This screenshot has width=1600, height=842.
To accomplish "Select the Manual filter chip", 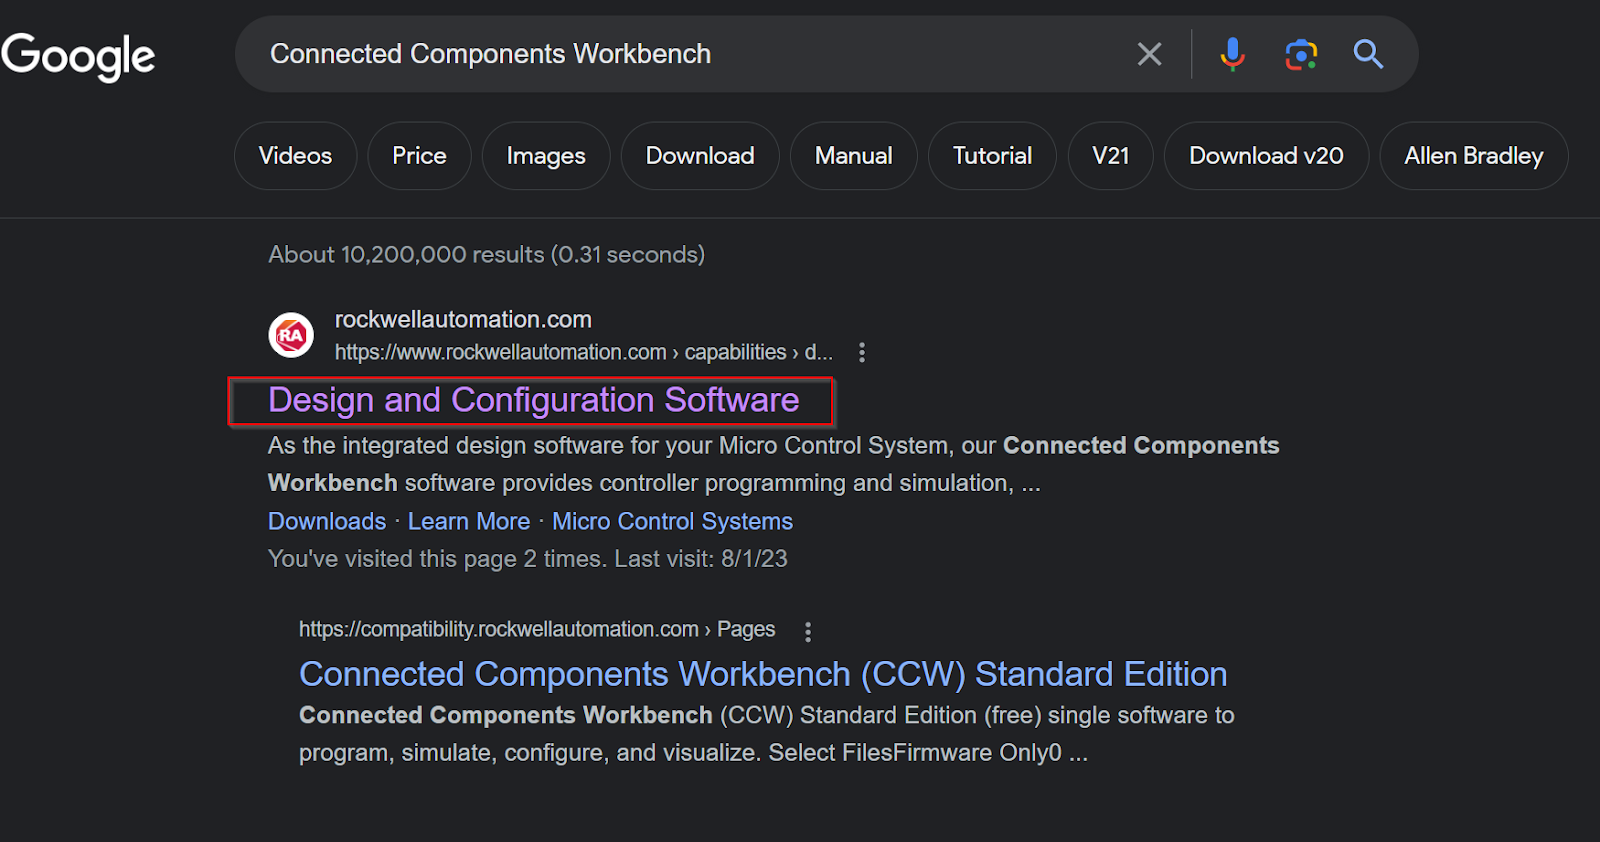I will click(853, 156).
